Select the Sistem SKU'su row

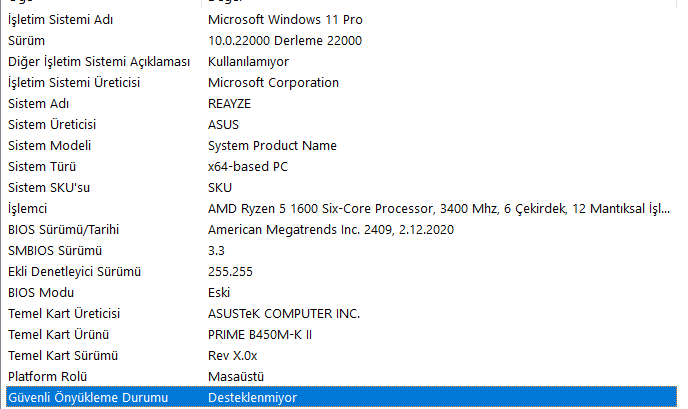[x=48, y=187]
